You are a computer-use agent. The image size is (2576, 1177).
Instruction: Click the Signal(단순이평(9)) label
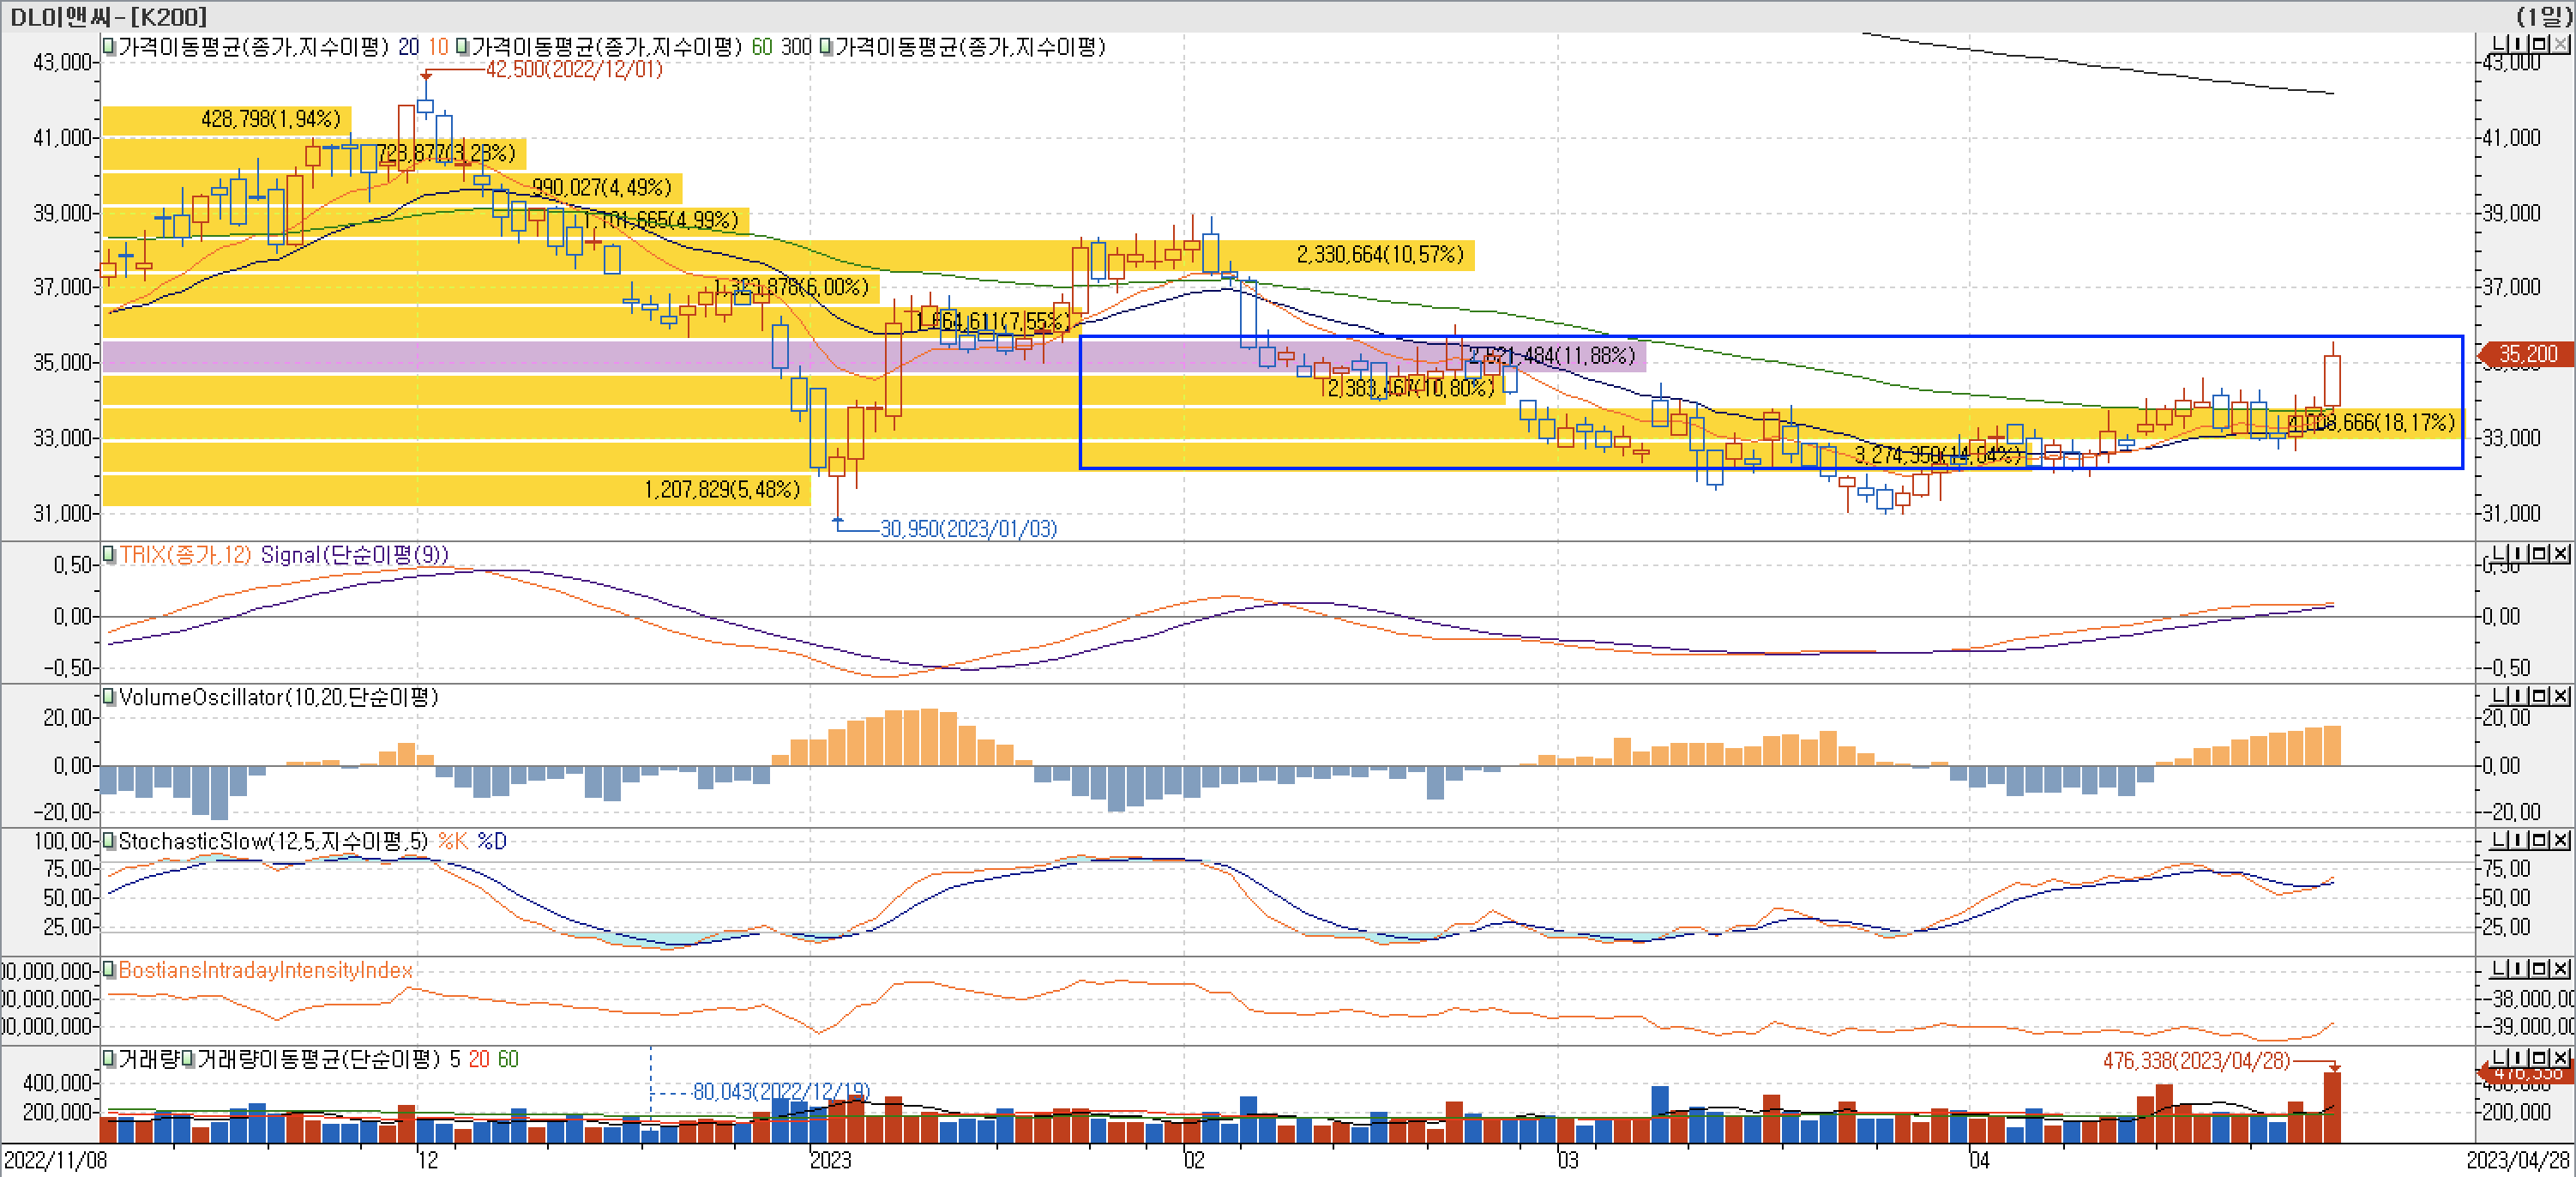point(354,555)
